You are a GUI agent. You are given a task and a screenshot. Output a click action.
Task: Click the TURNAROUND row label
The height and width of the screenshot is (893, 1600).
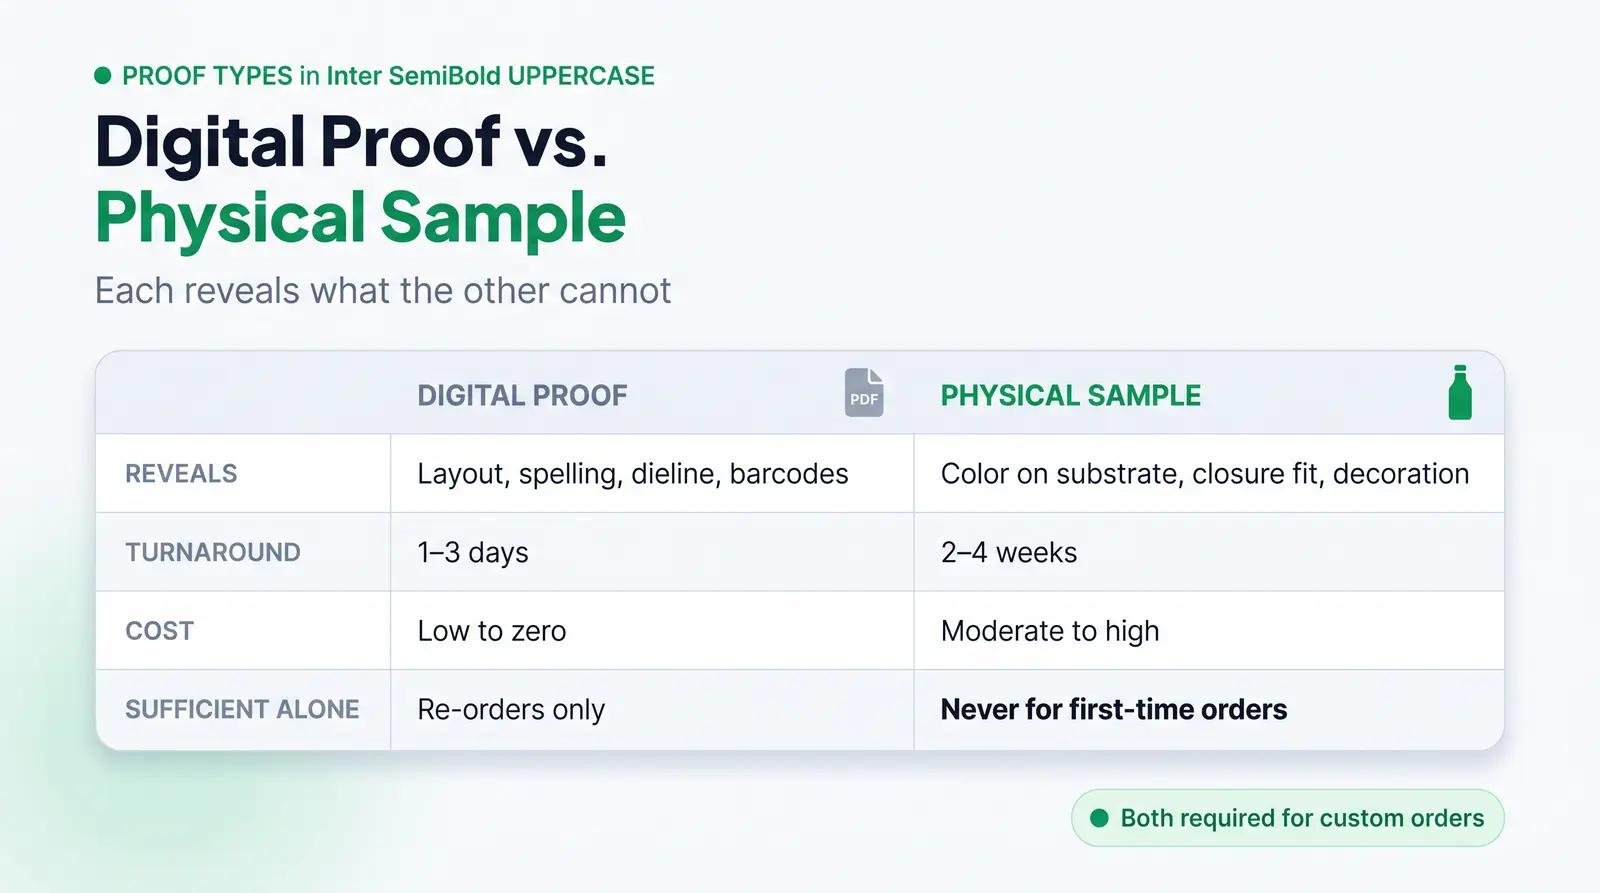(x=213, y=552)
